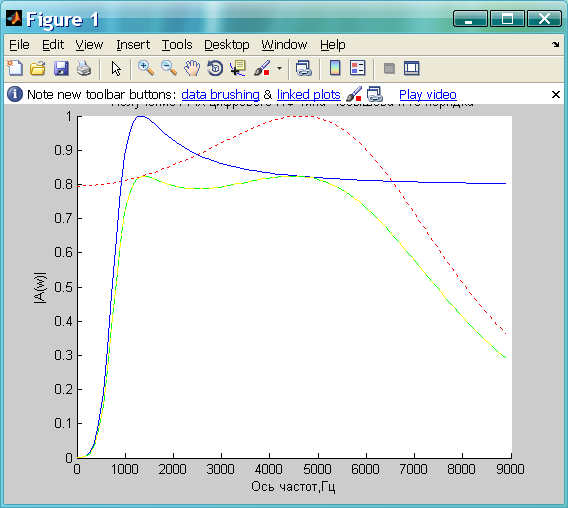Save the figure with the floppy disk icon
Viewport: 568px width, 508px height.
click(61, 68)
